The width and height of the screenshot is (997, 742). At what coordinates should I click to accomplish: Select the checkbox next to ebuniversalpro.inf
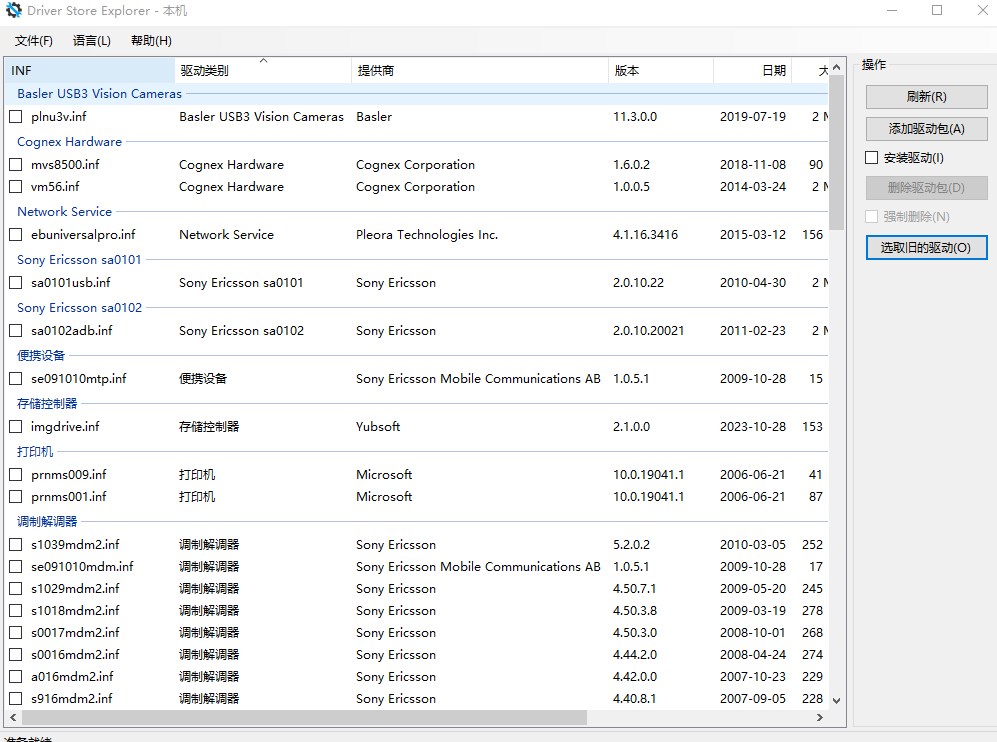(x=16, y=235)
